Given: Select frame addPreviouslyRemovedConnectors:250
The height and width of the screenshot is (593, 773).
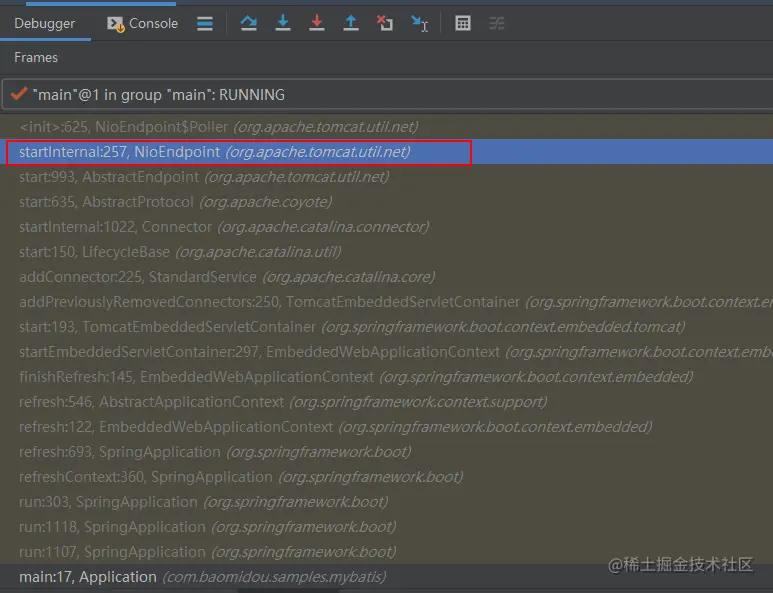Looking at the screenshot, I should (x=386, y=302).
